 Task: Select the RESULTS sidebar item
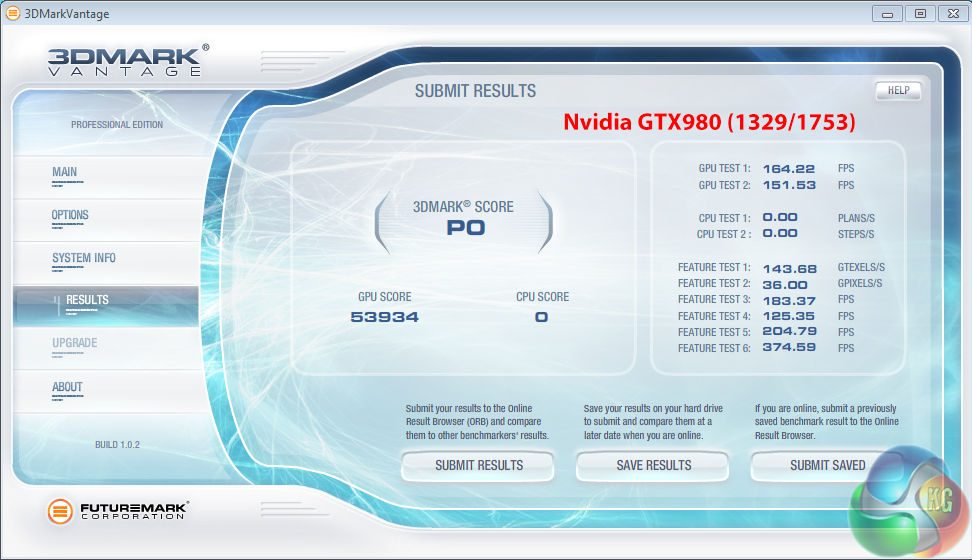(x=106, y=306)
